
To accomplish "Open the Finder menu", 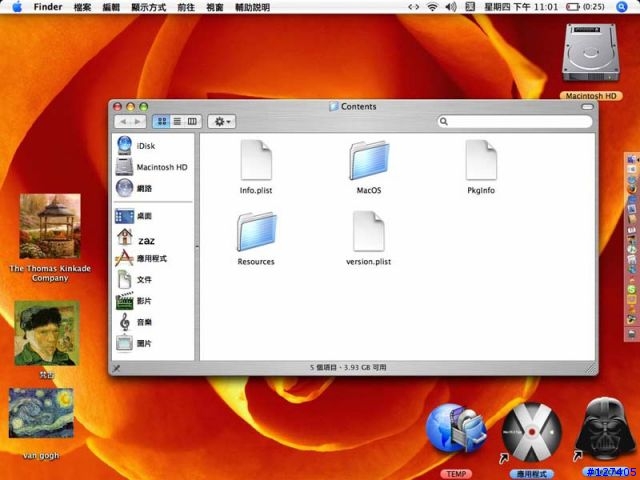I will pyautogui.click(x=48, y=7).
